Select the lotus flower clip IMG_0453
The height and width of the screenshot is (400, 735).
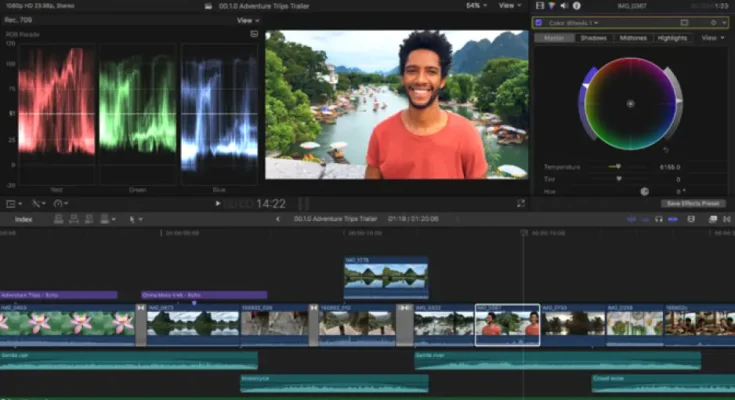coord(68,325)
